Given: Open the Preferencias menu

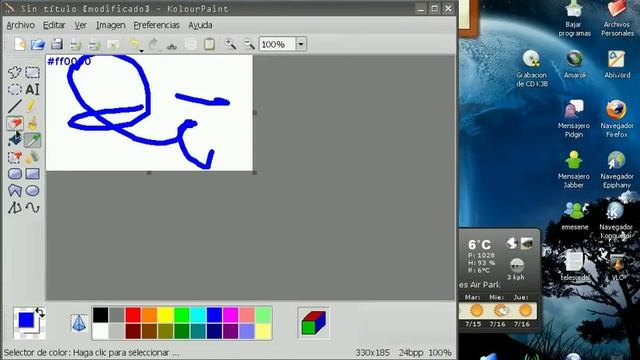Looking at the screenshot, I should click(x=156, y=25).
